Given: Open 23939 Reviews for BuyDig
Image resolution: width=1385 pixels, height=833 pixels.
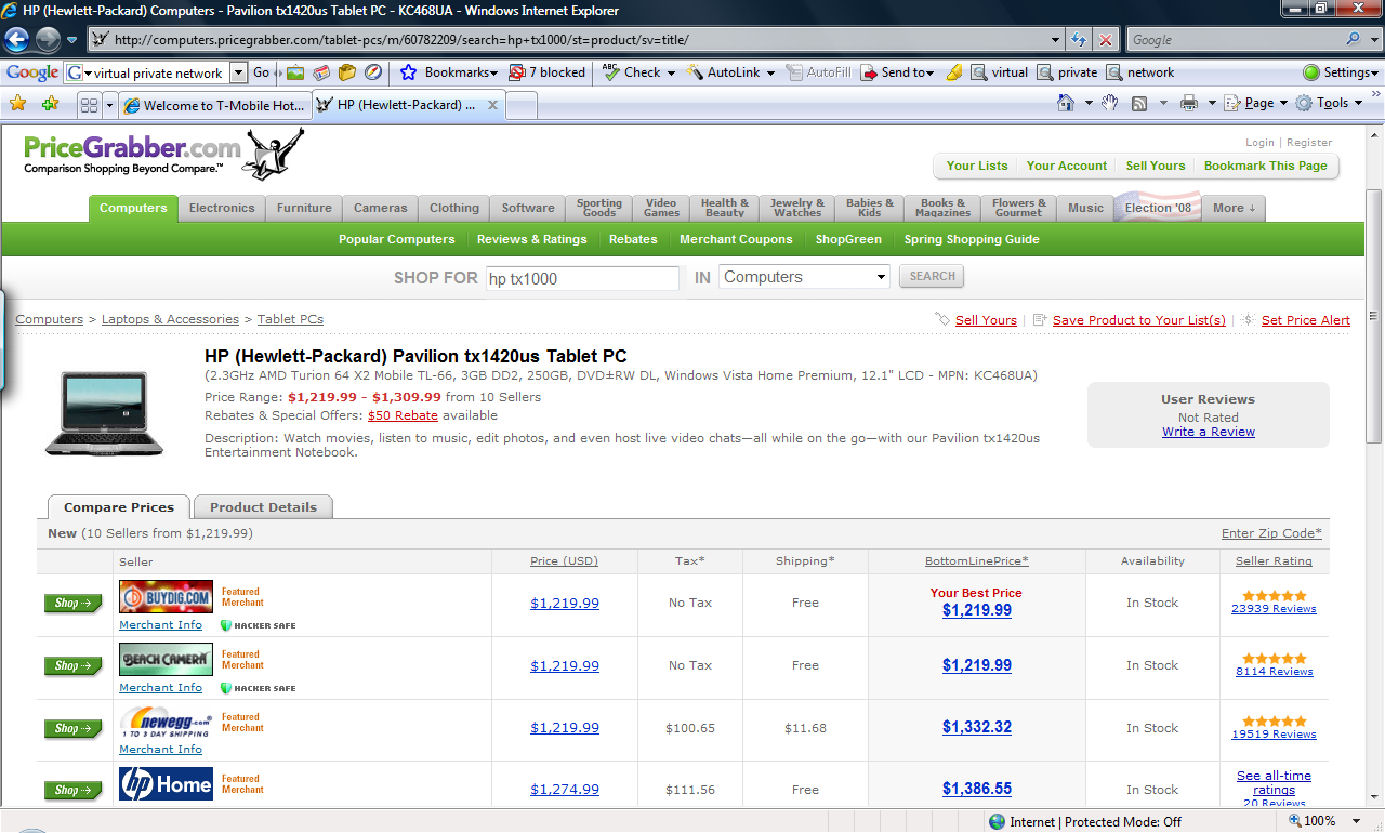Looking at the screenshot, I should (1274, 608).
